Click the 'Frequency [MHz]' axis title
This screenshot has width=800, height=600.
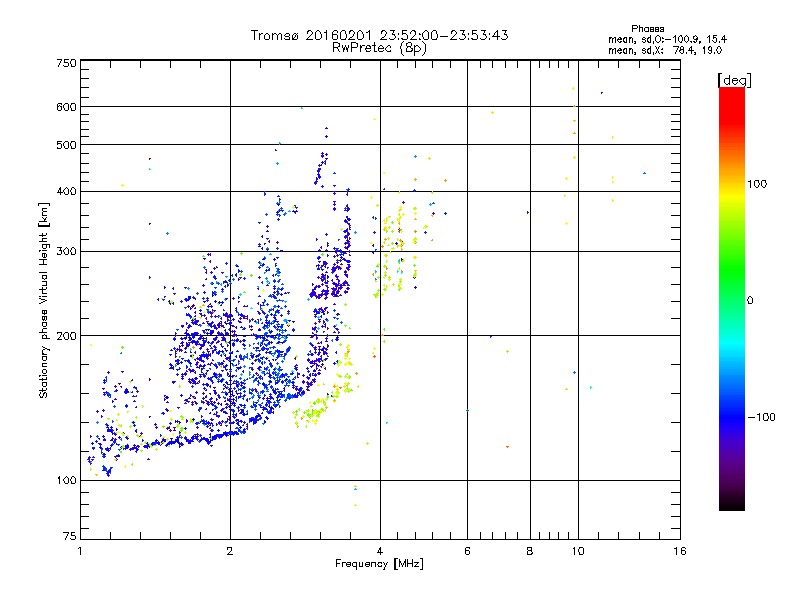pos(379,564)
